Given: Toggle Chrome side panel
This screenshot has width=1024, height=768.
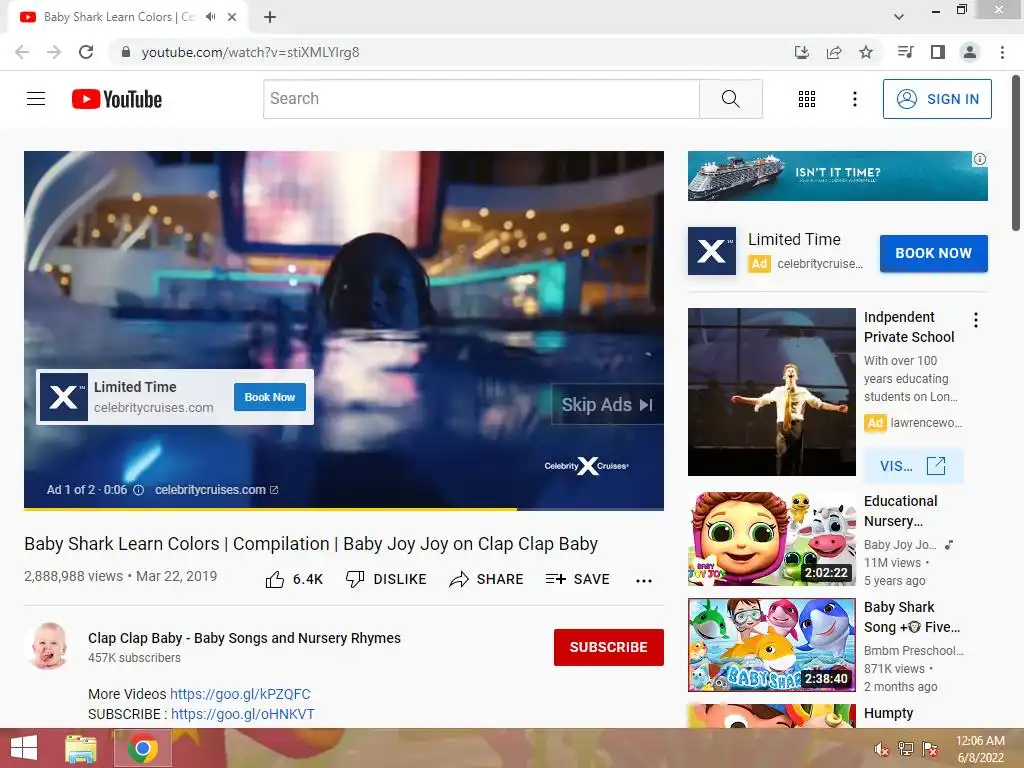Looking at the screenshot, I should click(x=938, y=52).
